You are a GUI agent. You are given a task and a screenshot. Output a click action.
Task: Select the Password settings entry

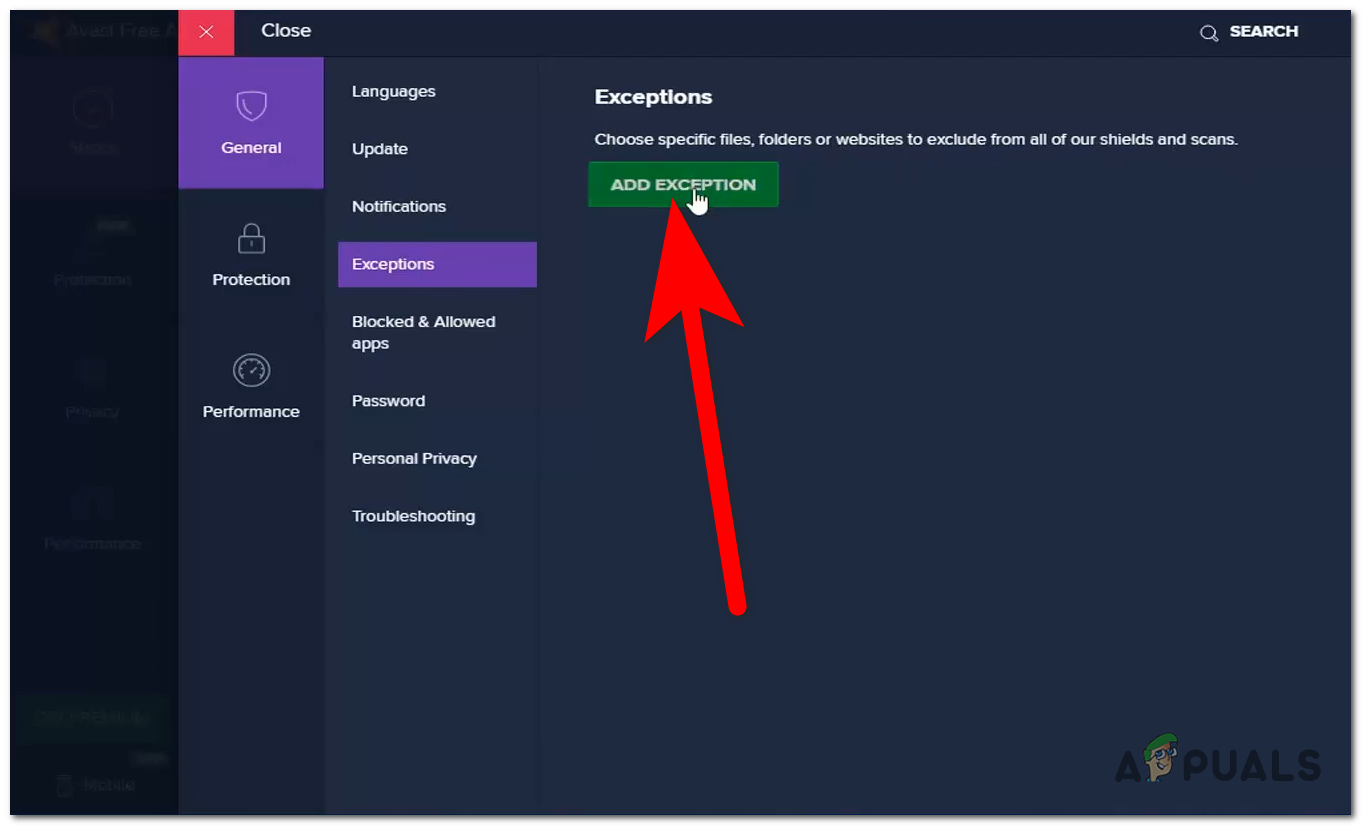click(388, 400)
